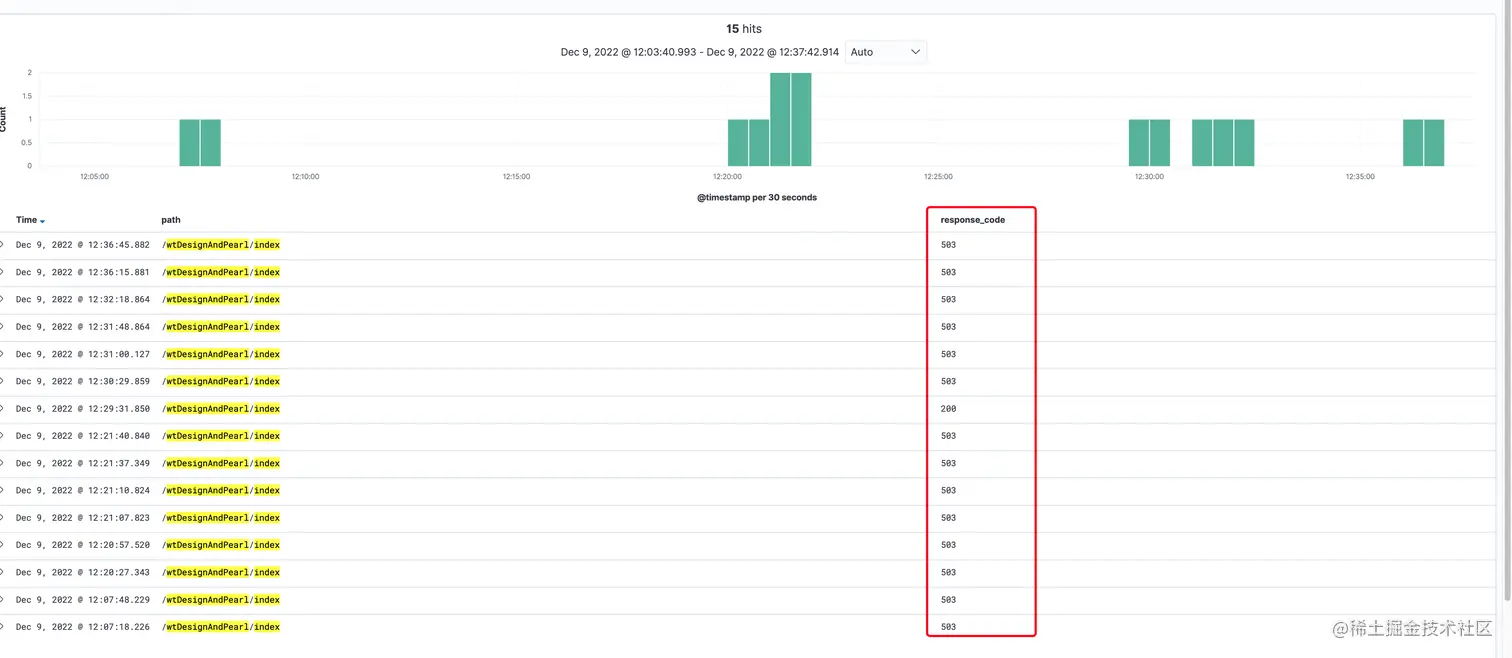Viewport: 1512px width, 658px height.
Task: Expand the 12:29:31.850 log row
Action: tap(2, 409)
